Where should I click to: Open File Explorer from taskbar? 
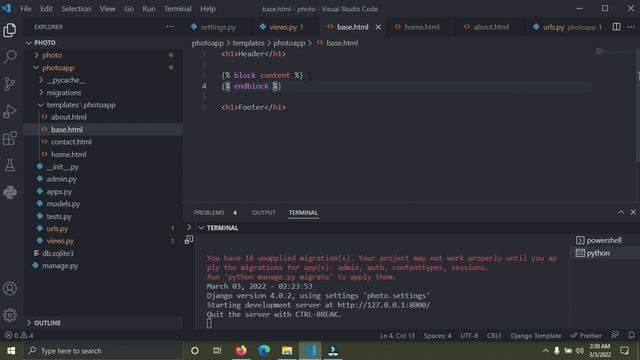coord(287,351)
